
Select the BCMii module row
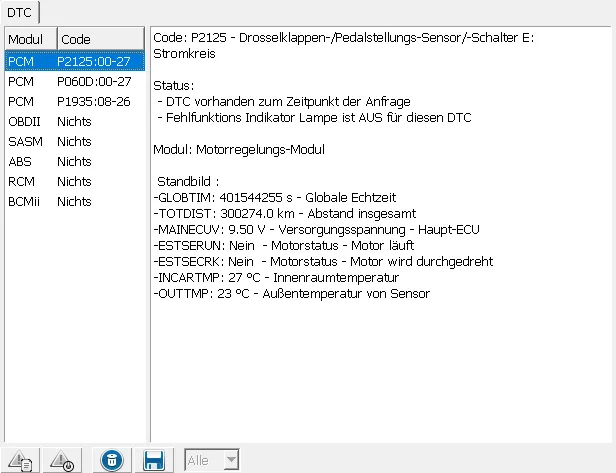click(24, 201)
